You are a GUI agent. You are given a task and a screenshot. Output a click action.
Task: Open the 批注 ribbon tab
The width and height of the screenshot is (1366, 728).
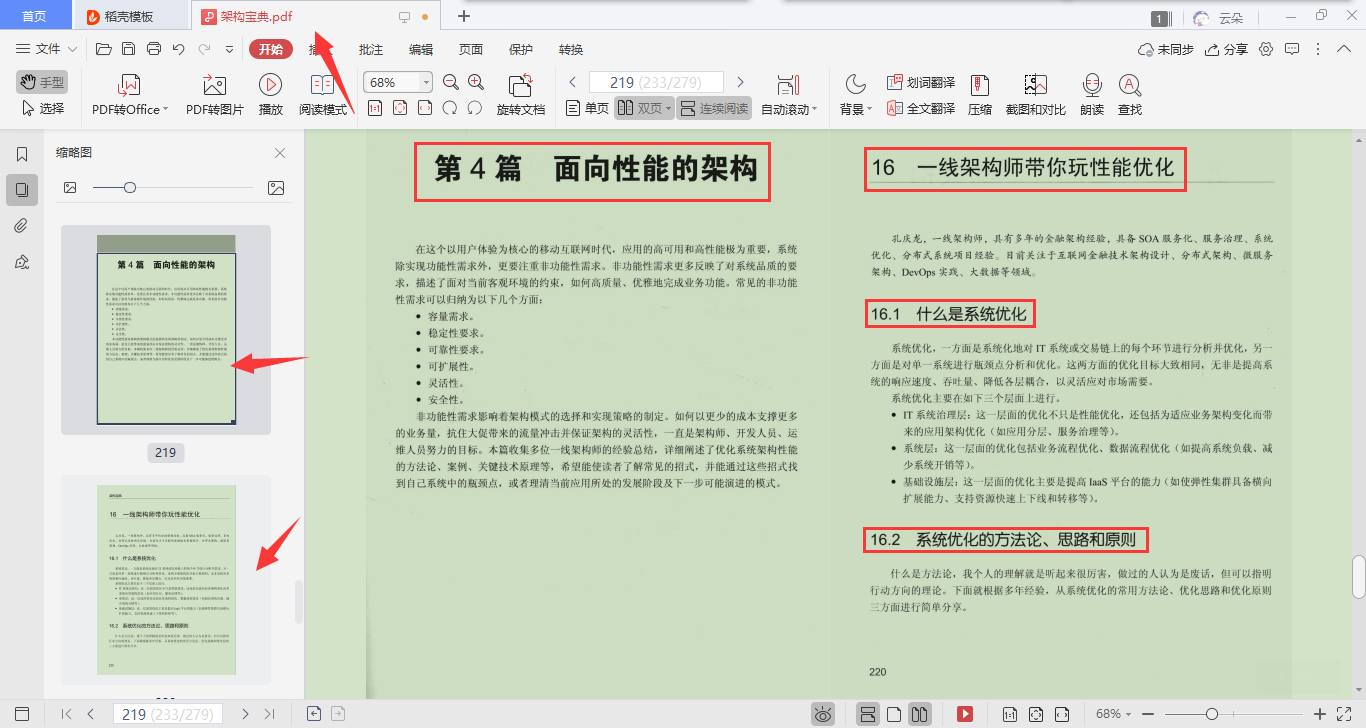(x=371, y=49)
